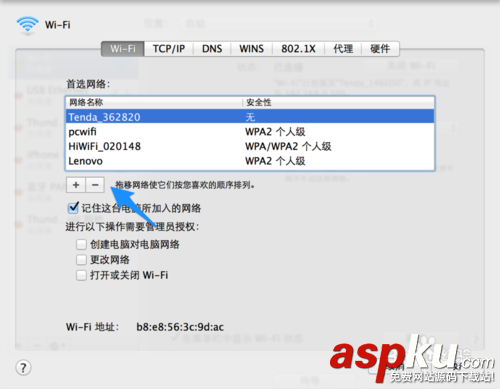500x389 pixels.
Task: Open the DNS tab
Action: [212, 49]
